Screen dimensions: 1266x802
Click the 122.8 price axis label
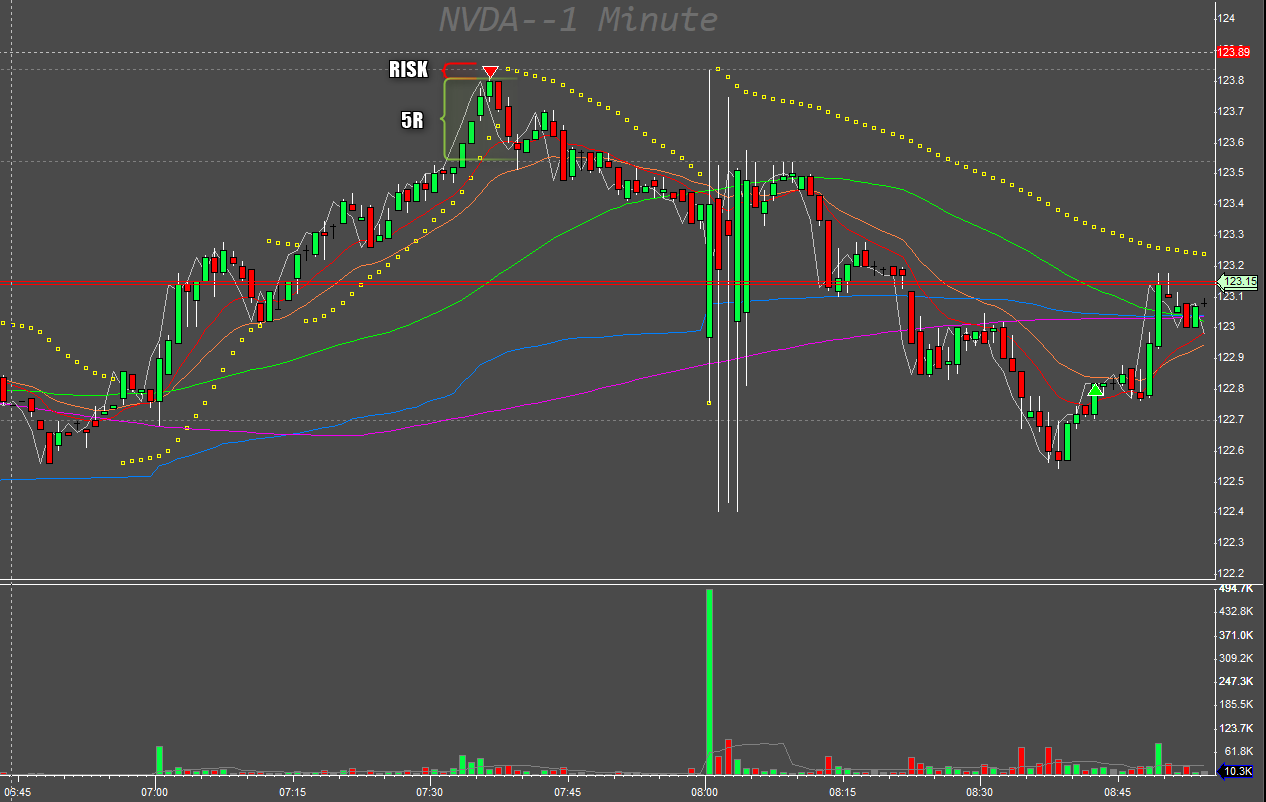(1231, 388)
